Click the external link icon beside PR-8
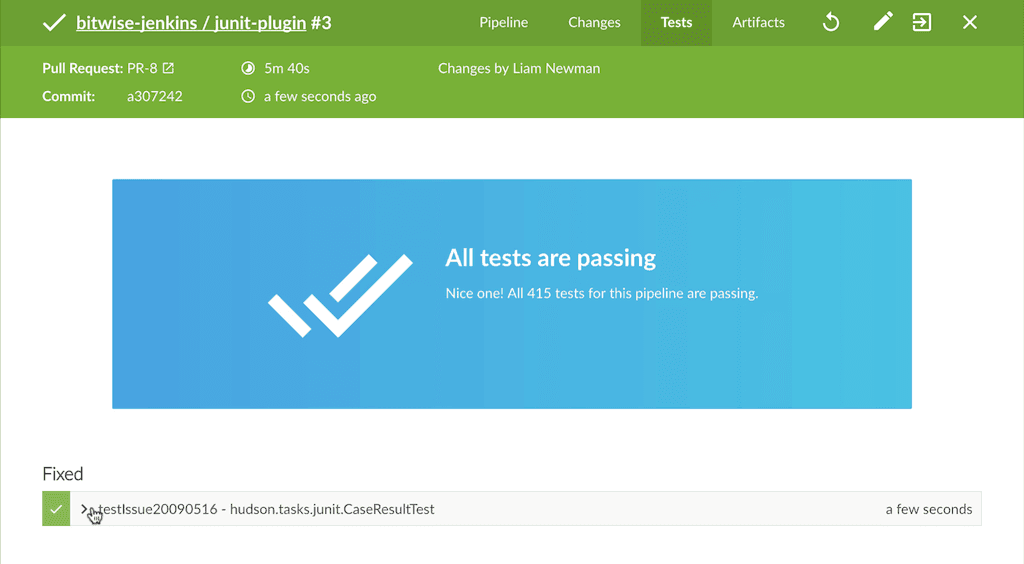 (x=168, y=68)
